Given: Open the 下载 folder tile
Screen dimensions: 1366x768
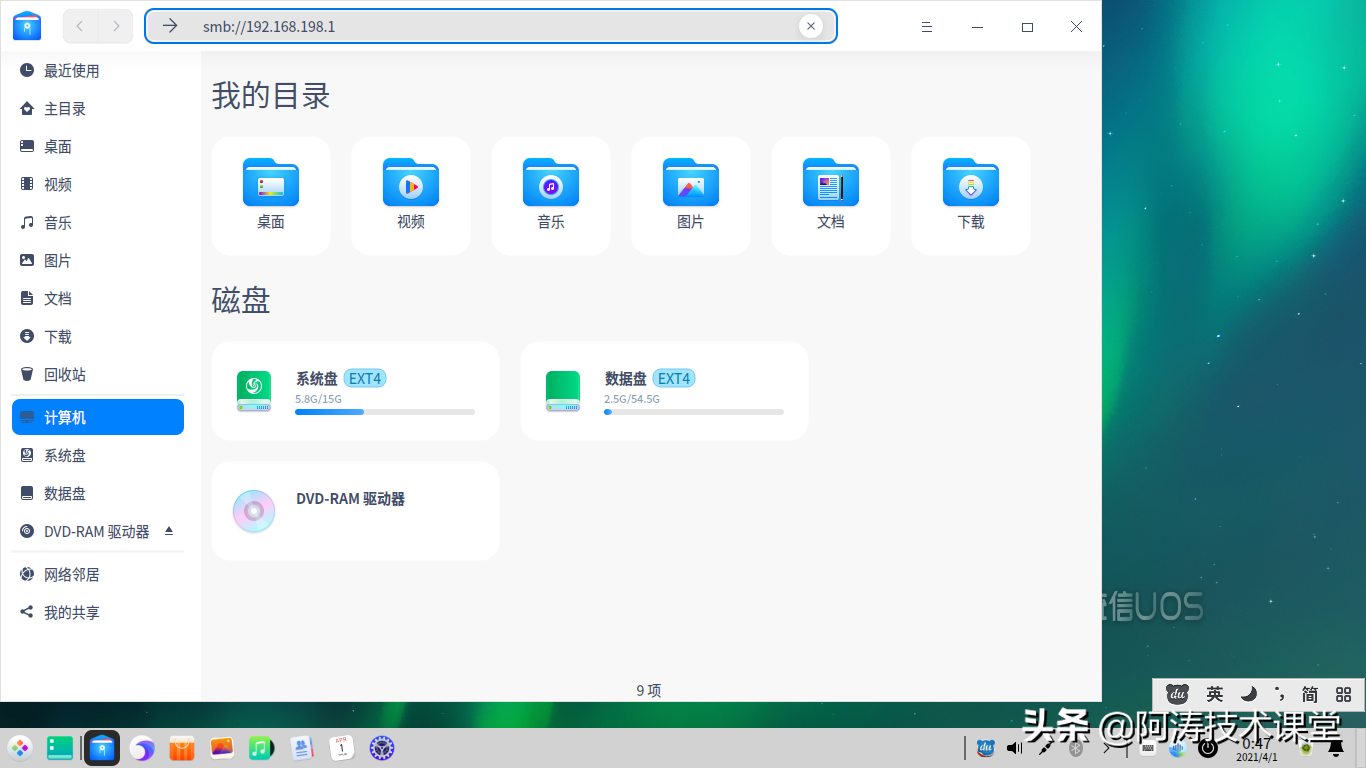Looking at the screenshot, I should 971,196.
